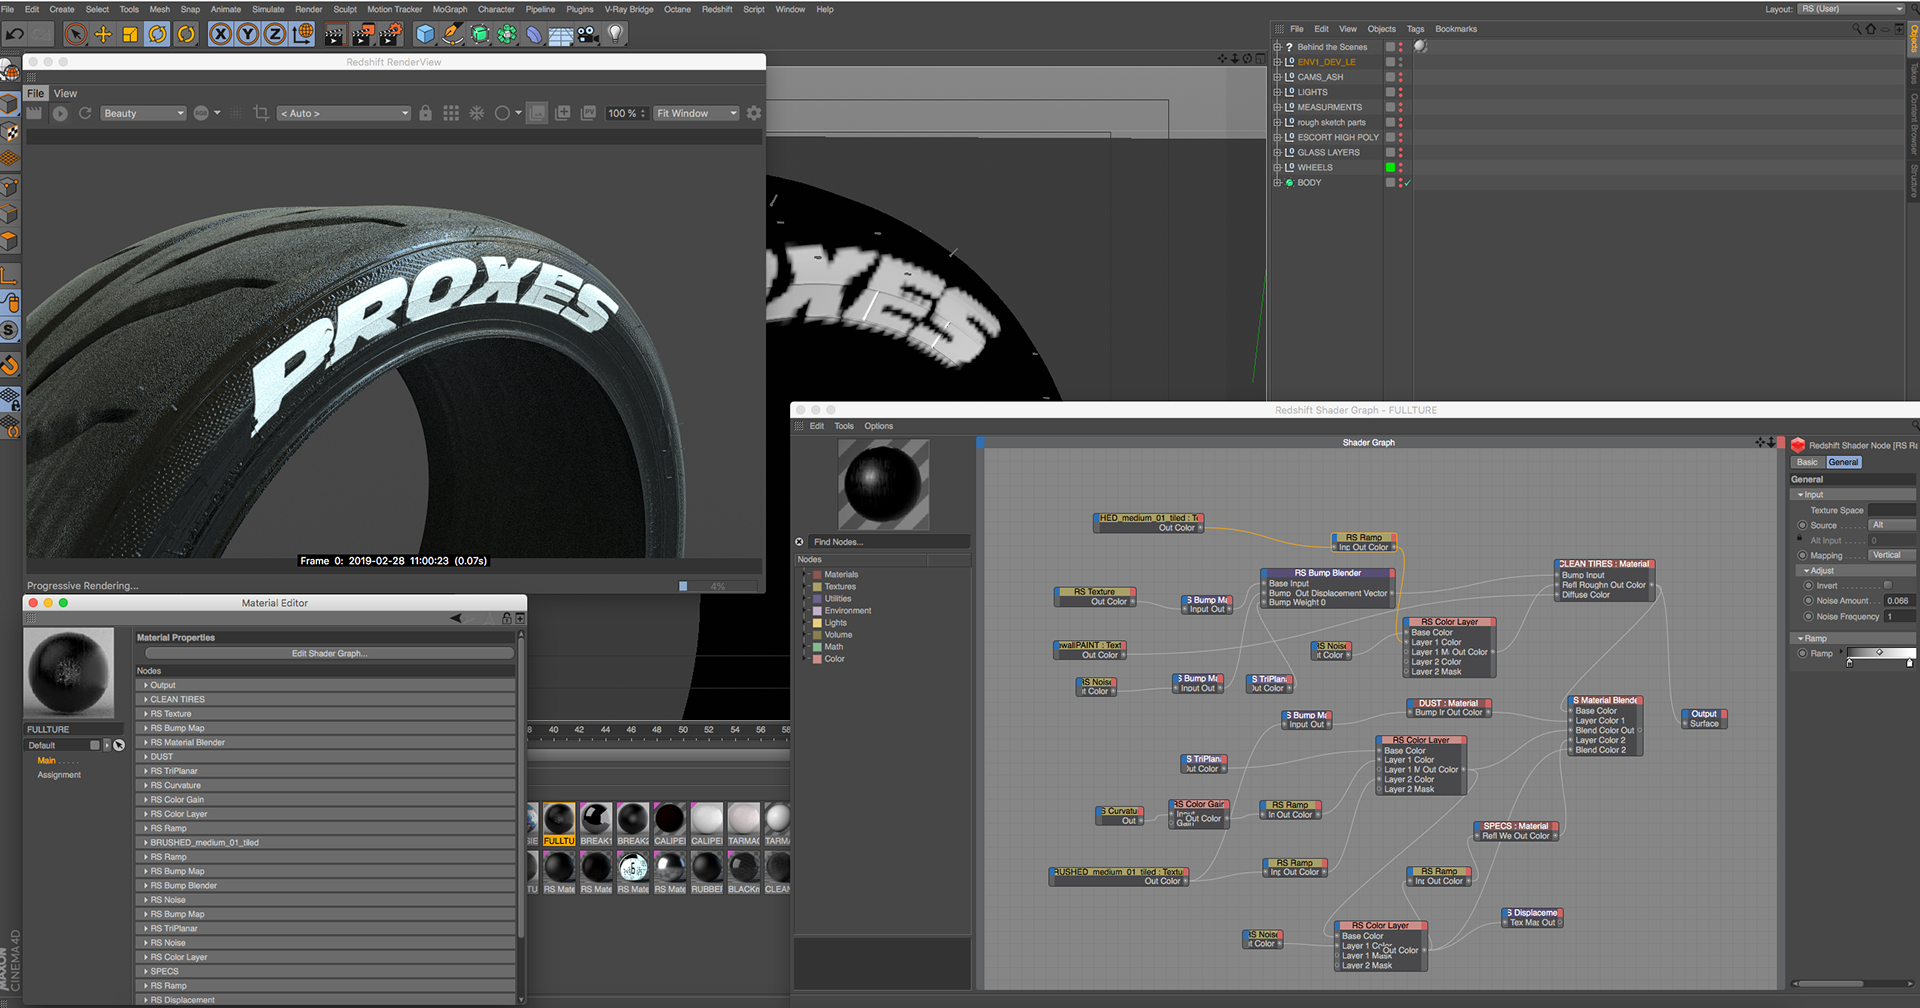Expand the CLEAN TIRES node entry
The image size is (1920, 1008).
(x=146, y=700)
